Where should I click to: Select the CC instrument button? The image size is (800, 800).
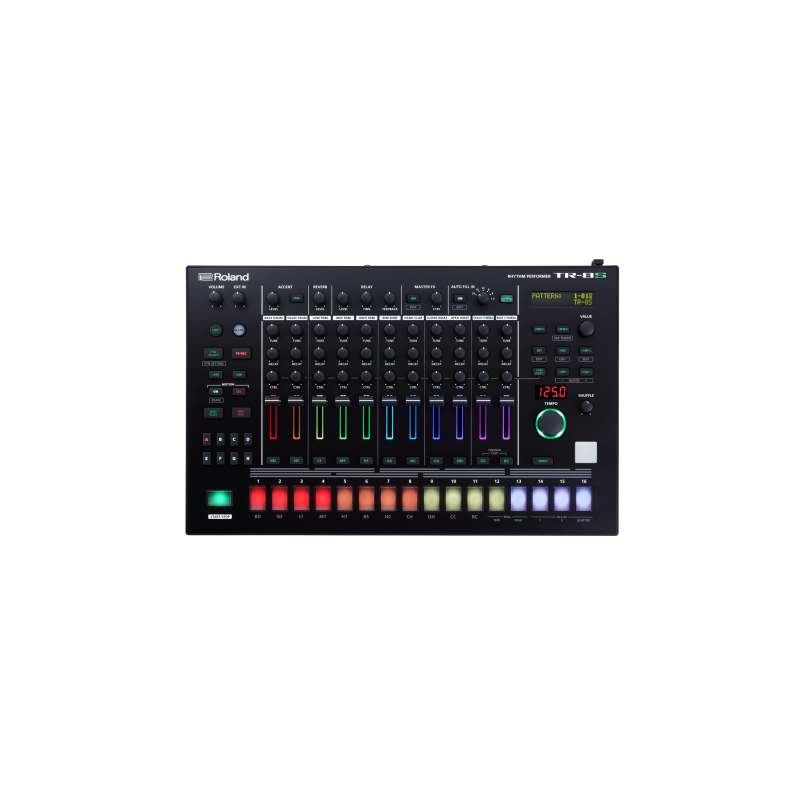click(x=483, y=461)
